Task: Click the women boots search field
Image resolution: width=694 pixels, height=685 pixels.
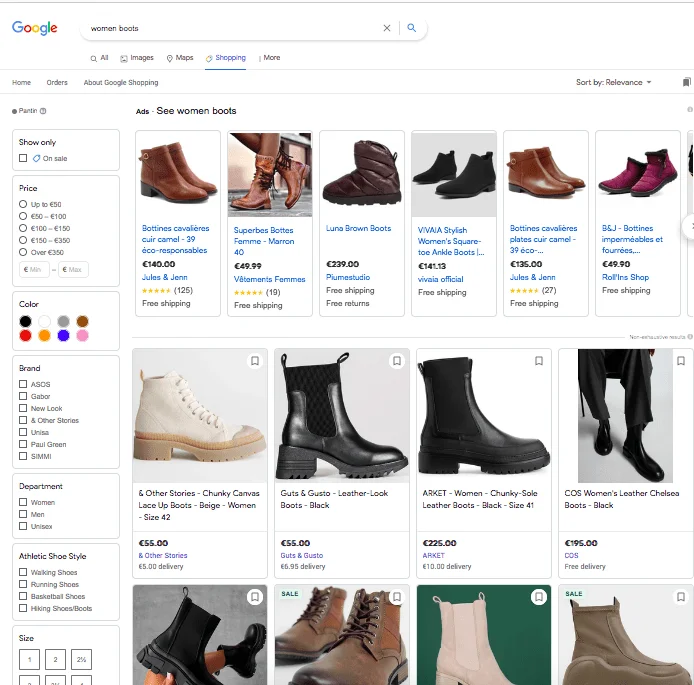Action: coord(232,28)
